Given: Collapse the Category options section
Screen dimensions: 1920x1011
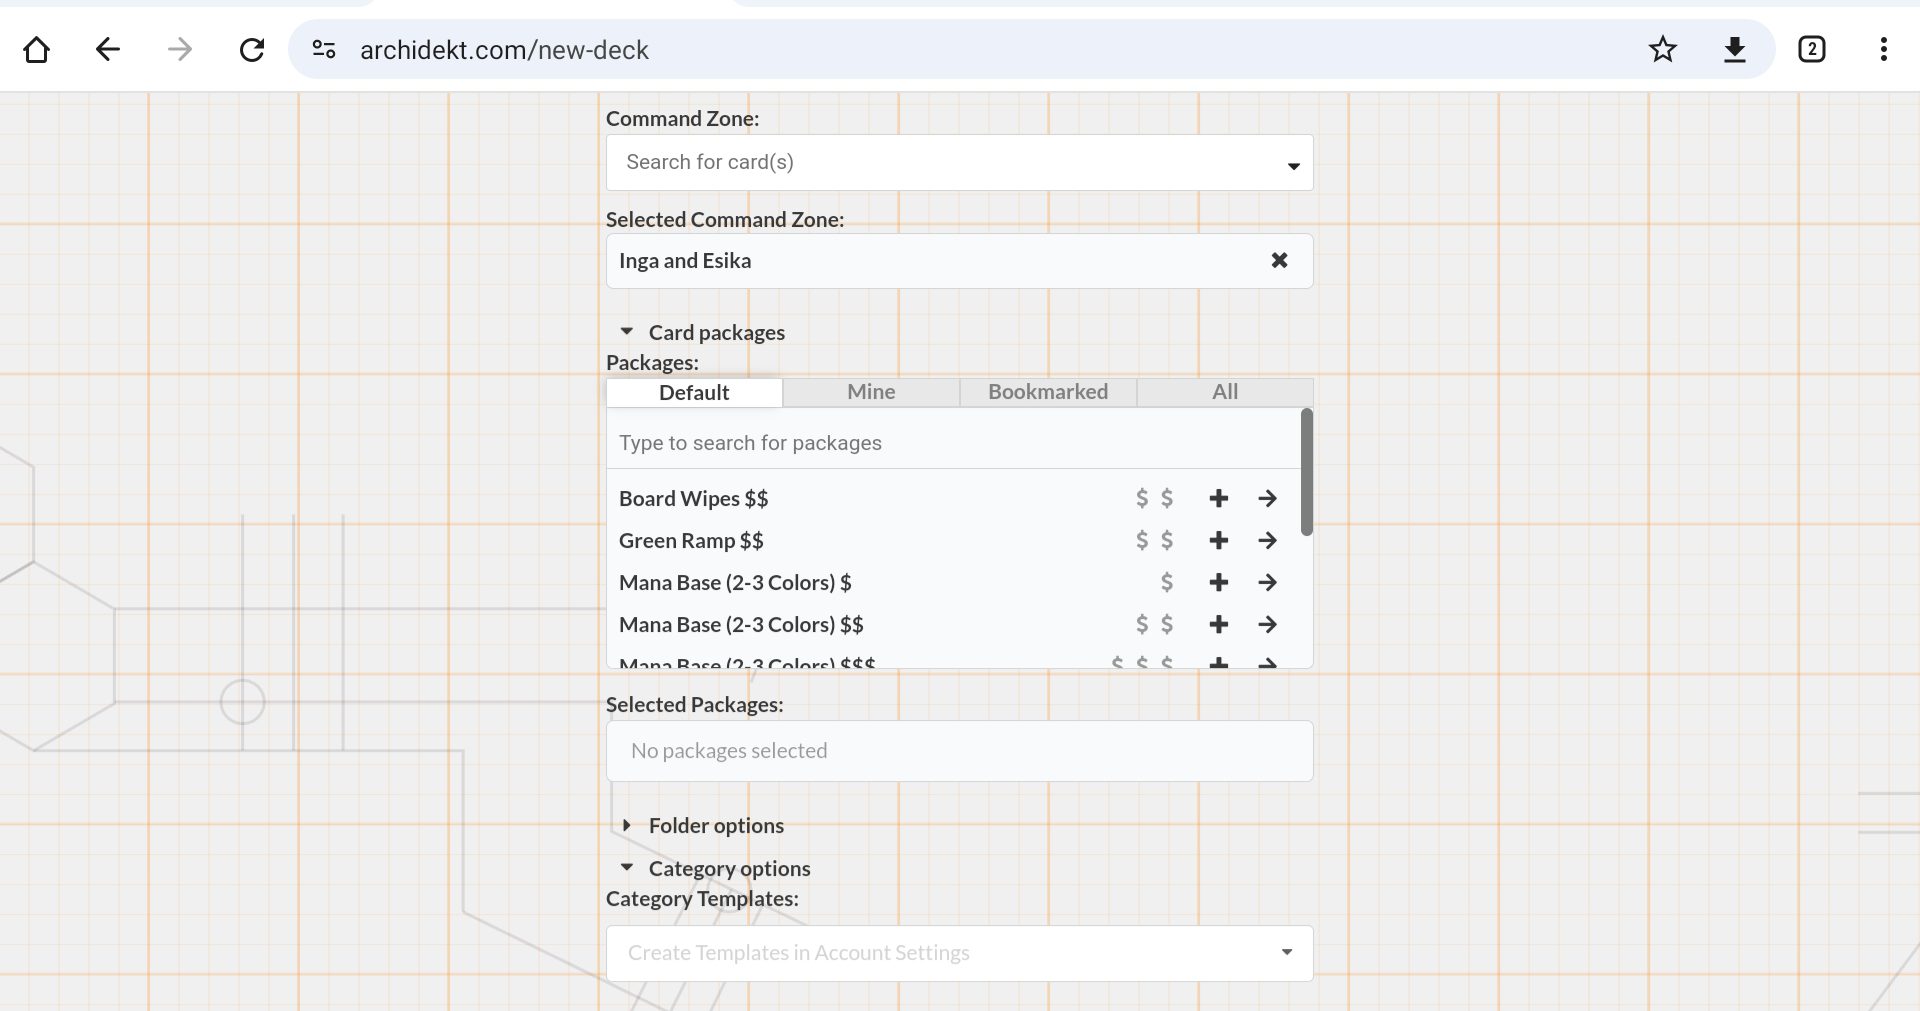Looking at the screenshot, I should point(627,868).
